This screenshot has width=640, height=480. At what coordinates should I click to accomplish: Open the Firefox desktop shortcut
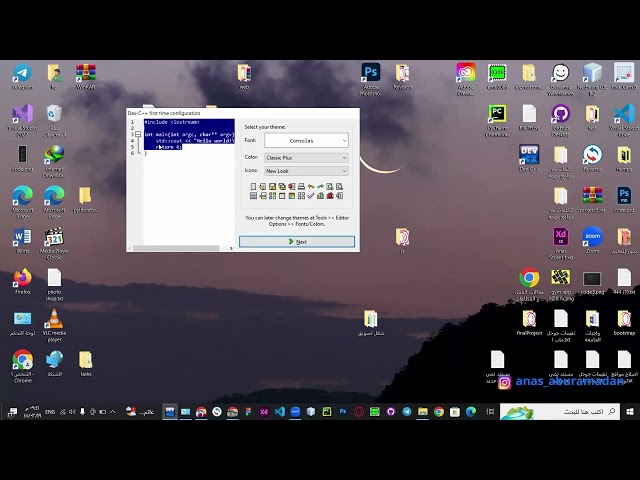[x=22, y=279]
